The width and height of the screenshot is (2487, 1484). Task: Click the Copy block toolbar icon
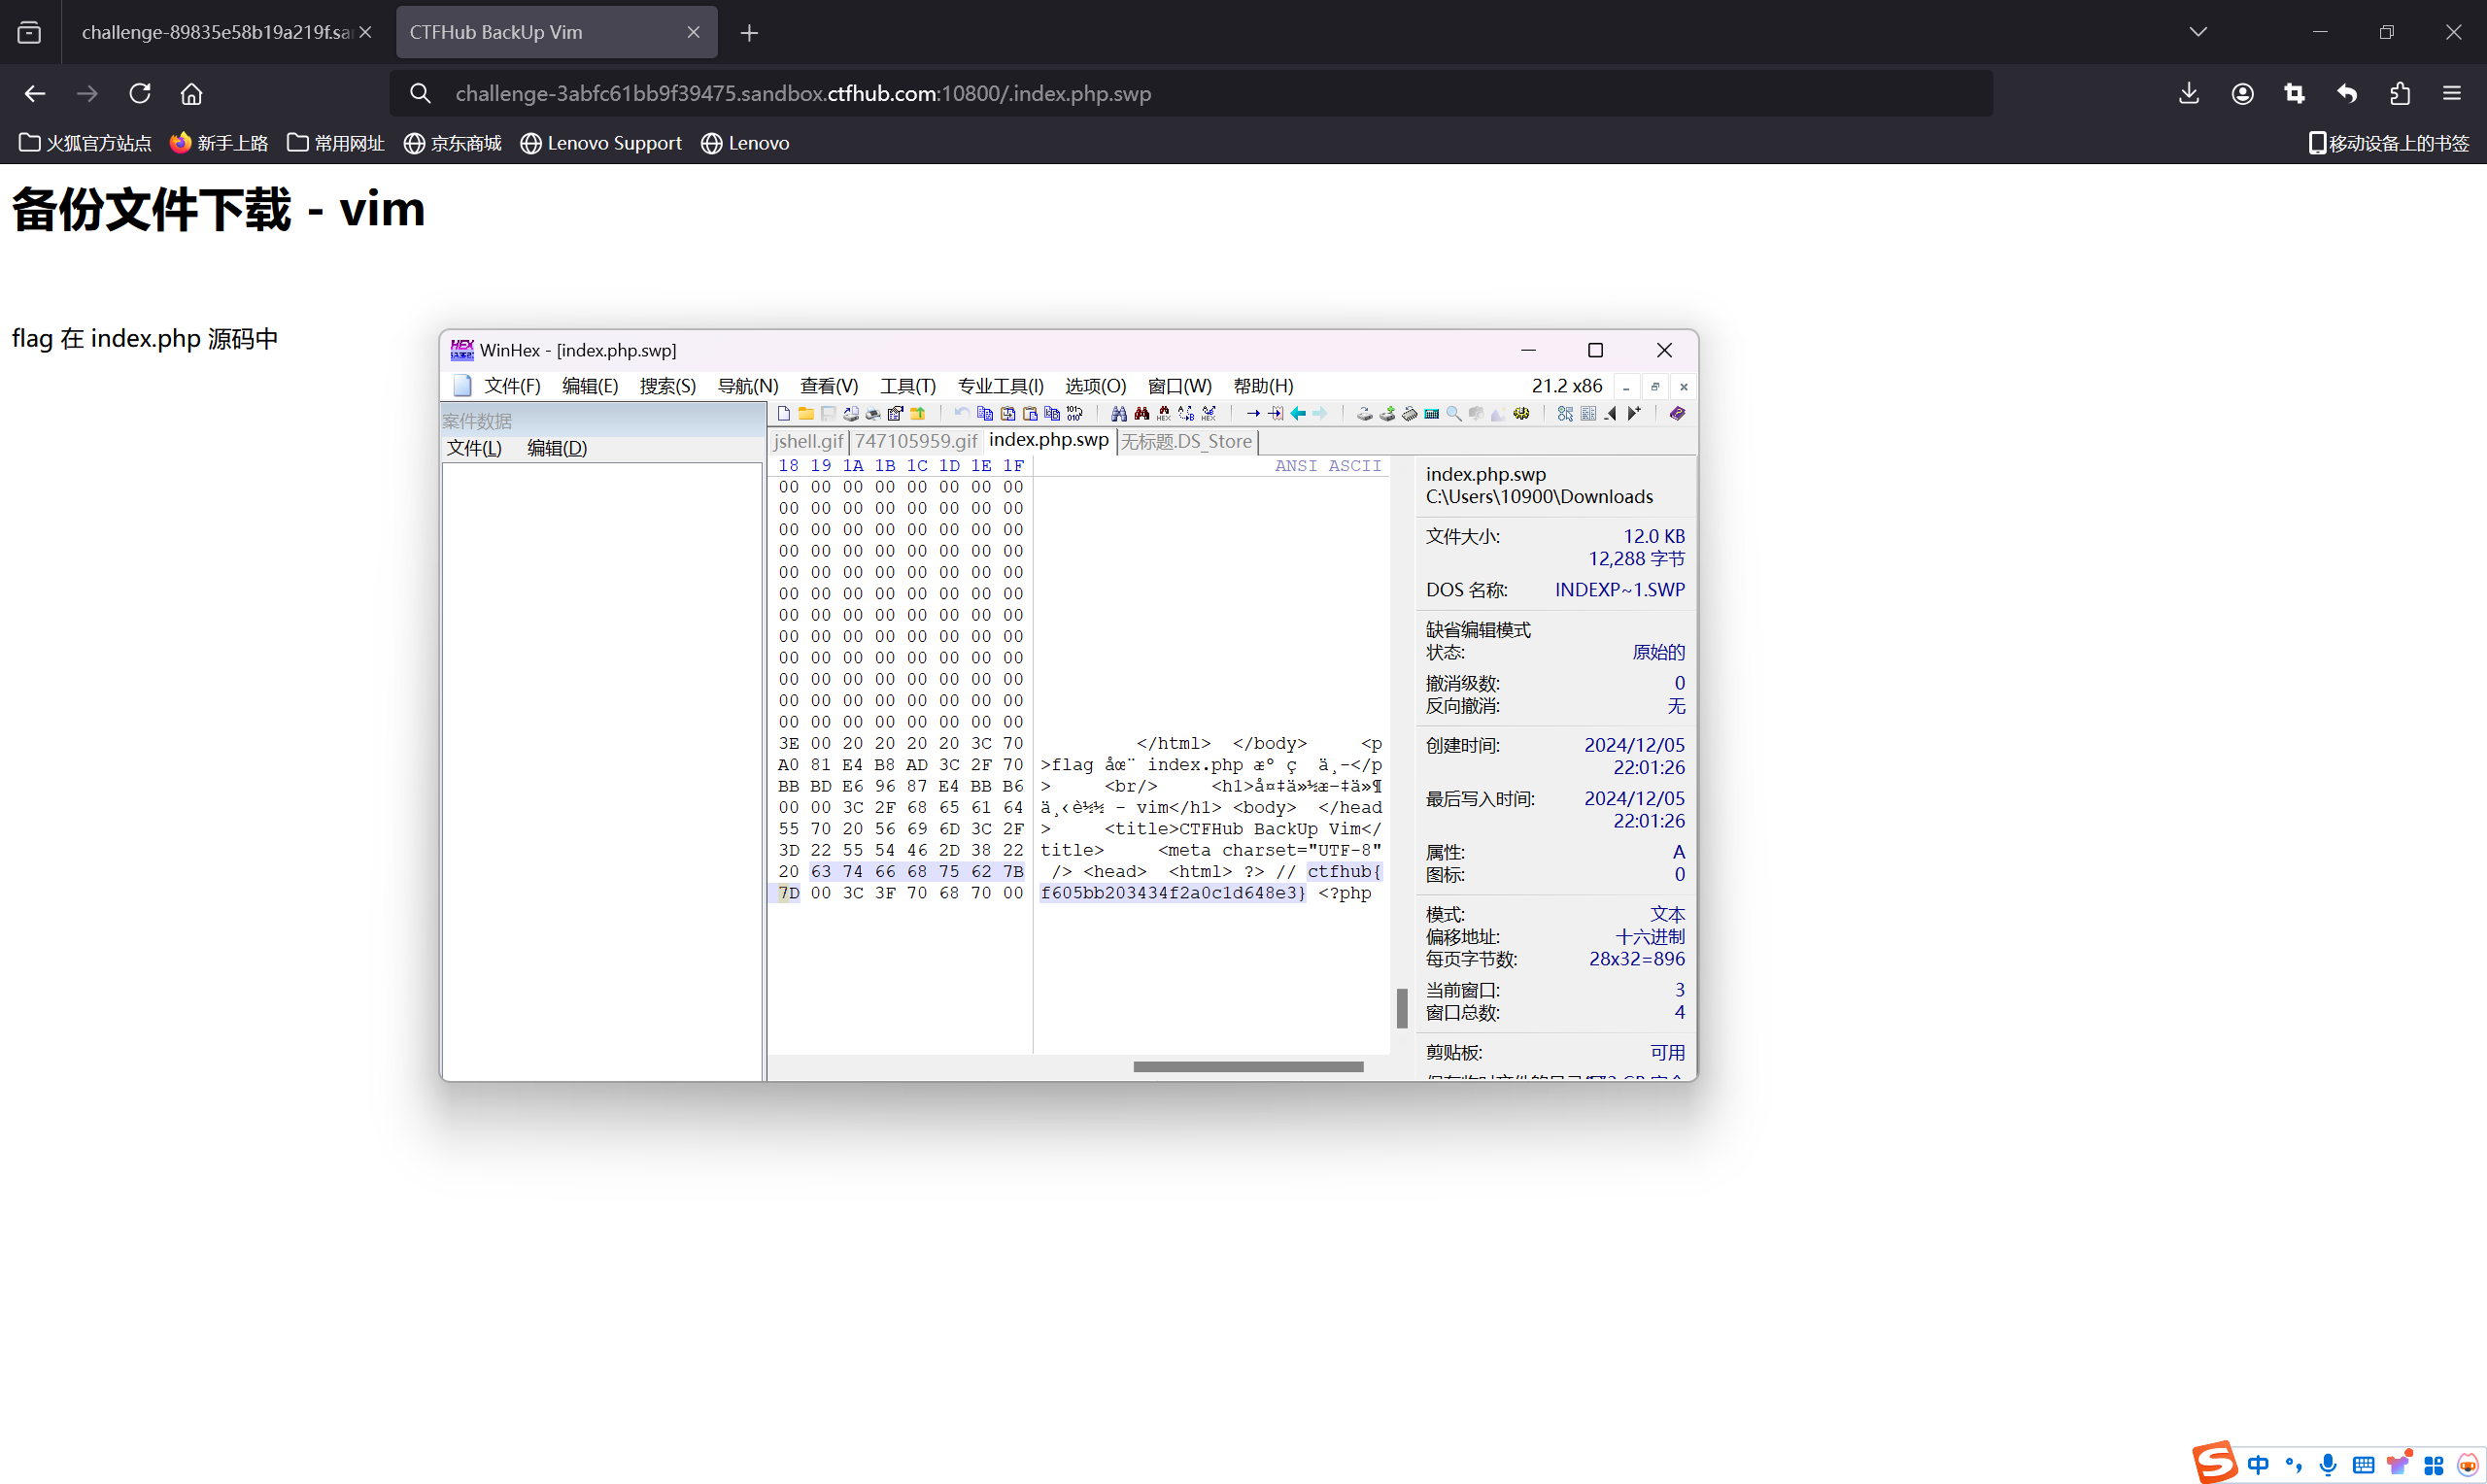tap(985, 414)
